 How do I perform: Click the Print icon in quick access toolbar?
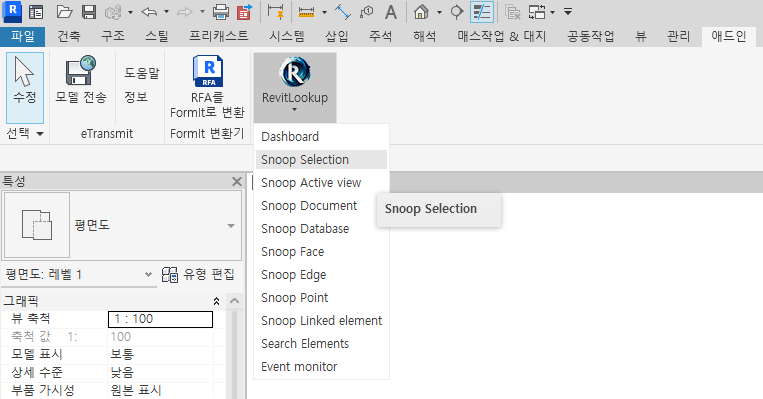pyautogui.click(x=221, y=12)
